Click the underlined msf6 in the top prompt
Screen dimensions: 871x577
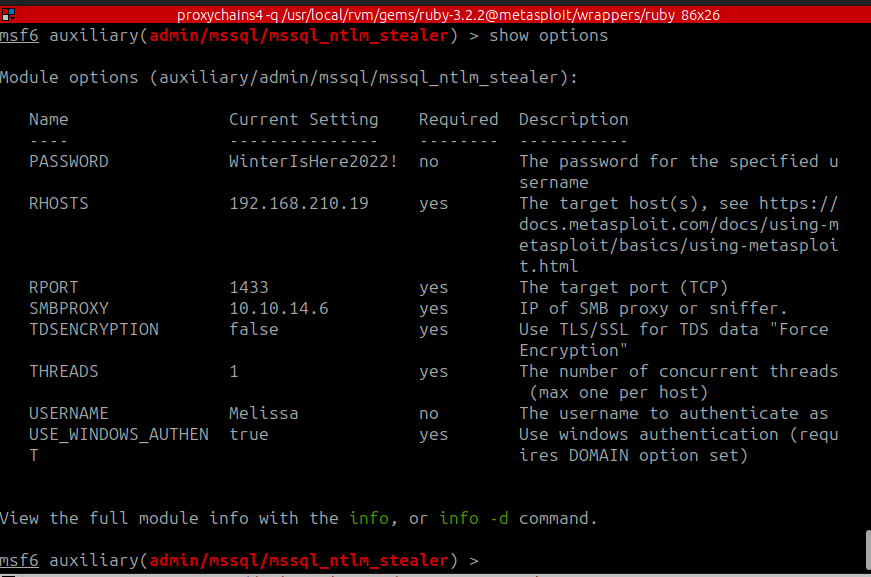tap(19, 36)
